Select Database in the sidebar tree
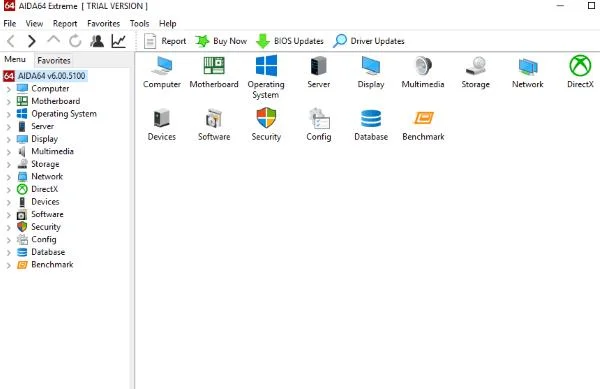This screenshot has width=600, height=389. 48,252
